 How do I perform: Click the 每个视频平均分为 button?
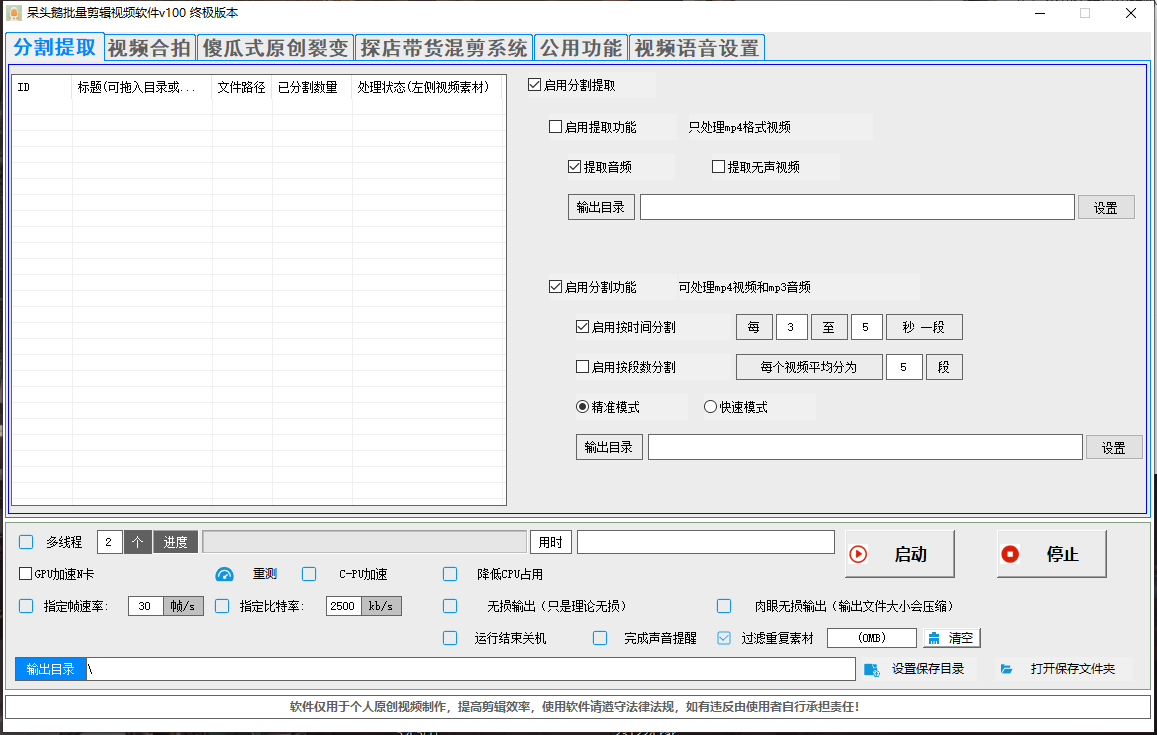tap(809, 367)
